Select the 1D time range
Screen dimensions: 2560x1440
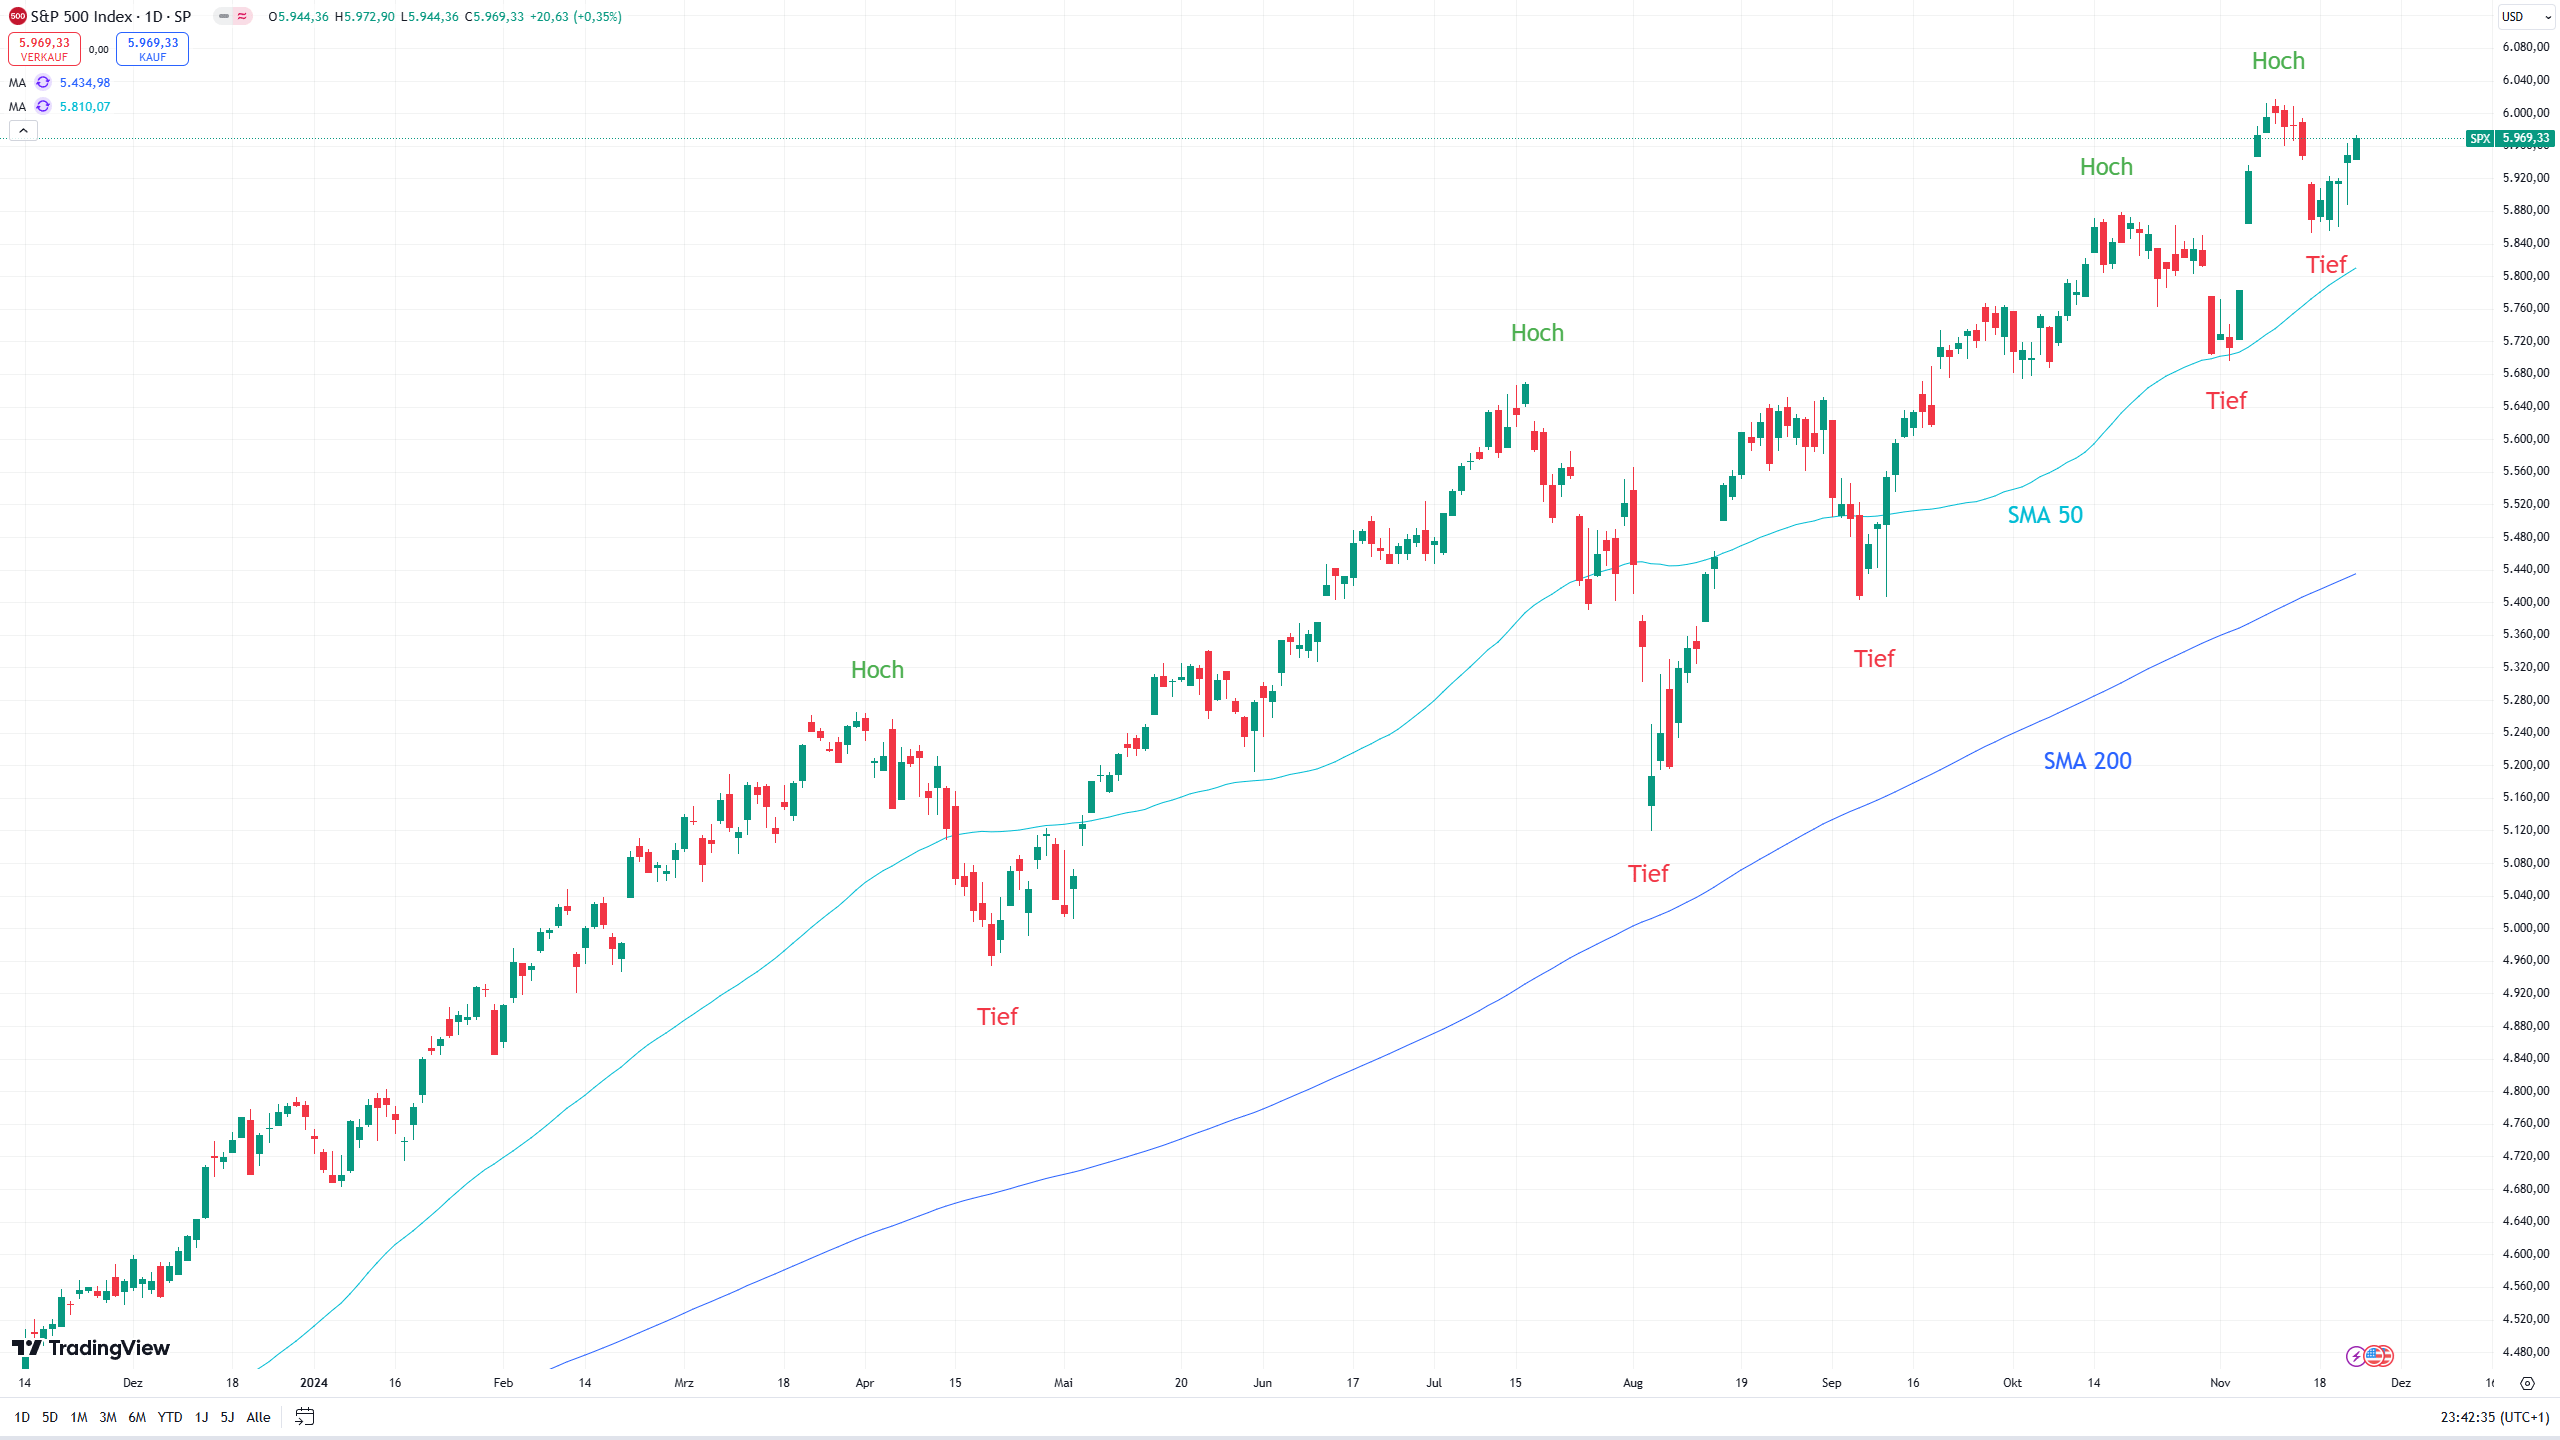(22, 1417)
